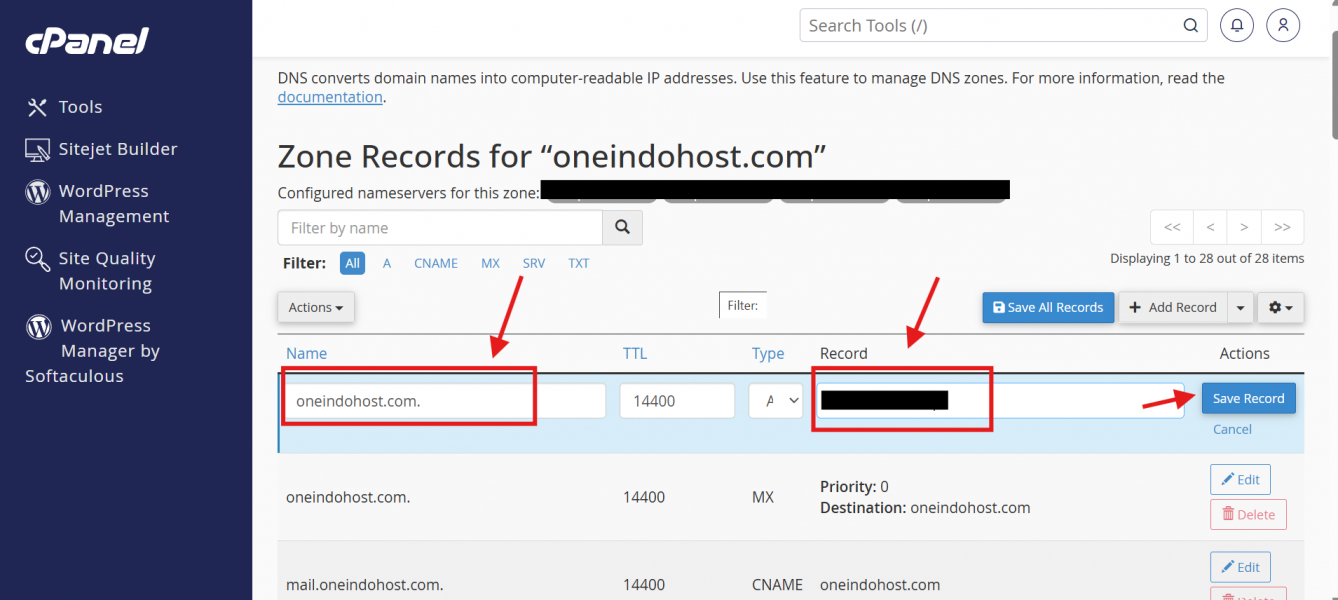Click the filter search button
This screenshot has width=1338, height=600.
point(622,228)
